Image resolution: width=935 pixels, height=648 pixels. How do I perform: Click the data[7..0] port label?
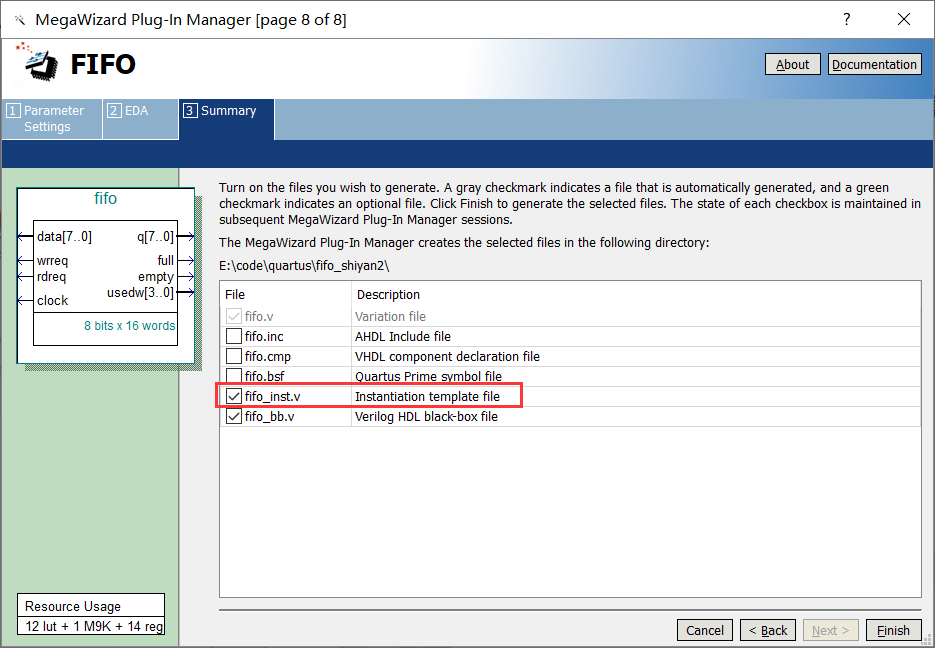64,237
